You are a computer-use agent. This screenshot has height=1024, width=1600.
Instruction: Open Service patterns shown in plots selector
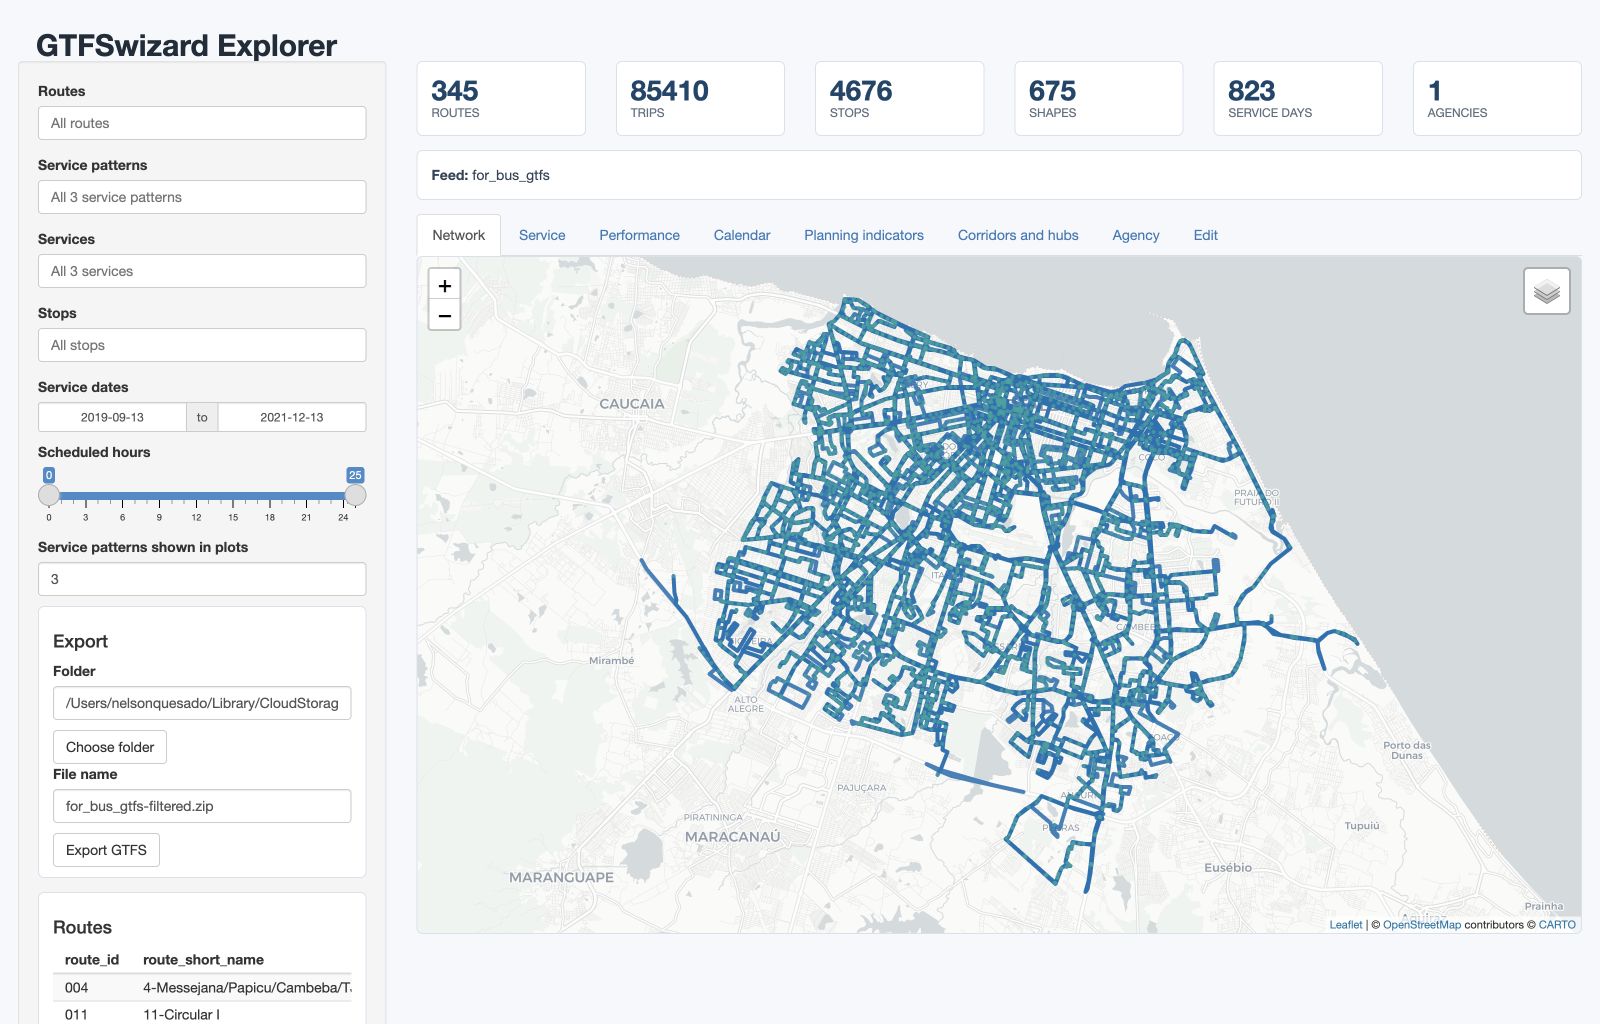(x=202, y=579)
